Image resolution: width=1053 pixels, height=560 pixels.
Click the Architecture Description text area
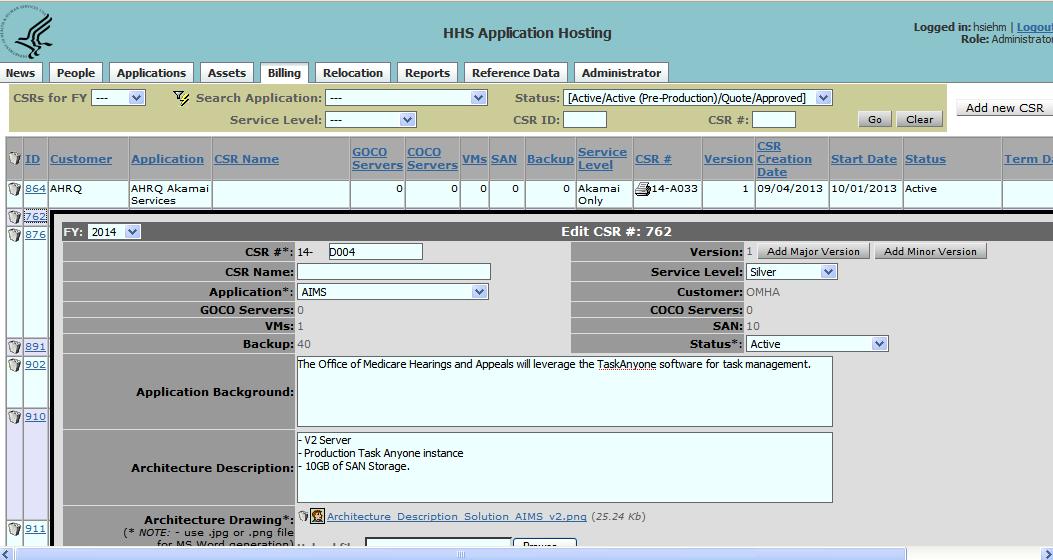565,467
